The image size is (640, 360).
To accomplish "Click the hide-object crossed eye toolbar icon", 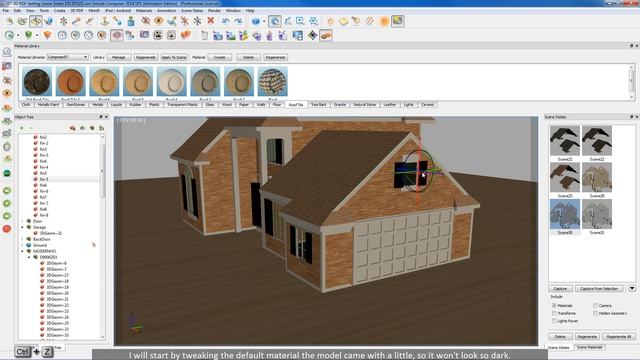I will tap(145, 21).
